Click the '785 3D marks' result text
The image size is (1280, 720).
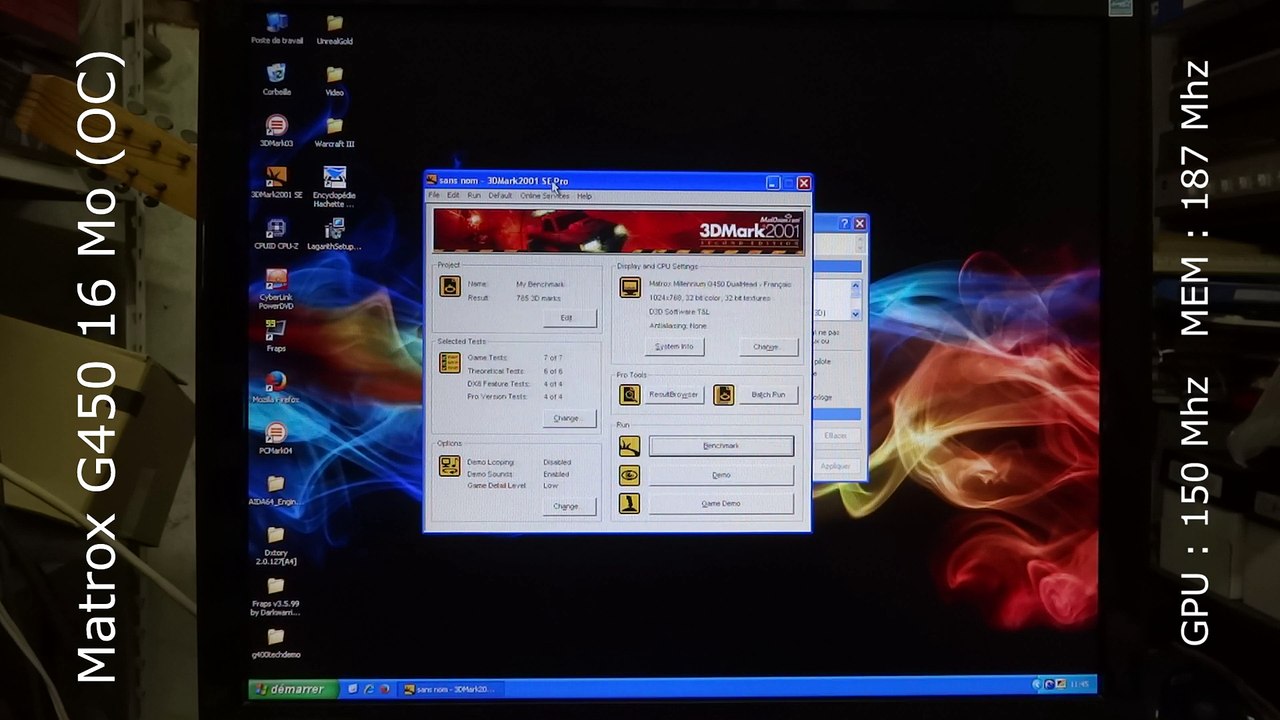[538, 298]
